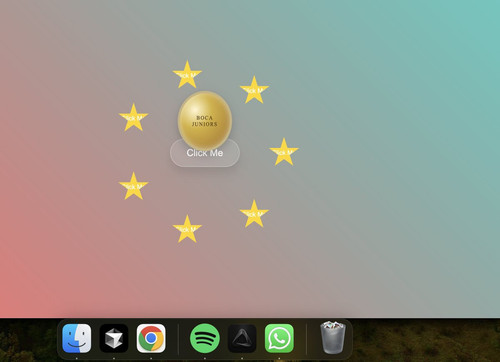Viewport: 500px width, 362px height.
Task: Open Finder from the dock
Action: pyautogui.click(x=77, y=338)
